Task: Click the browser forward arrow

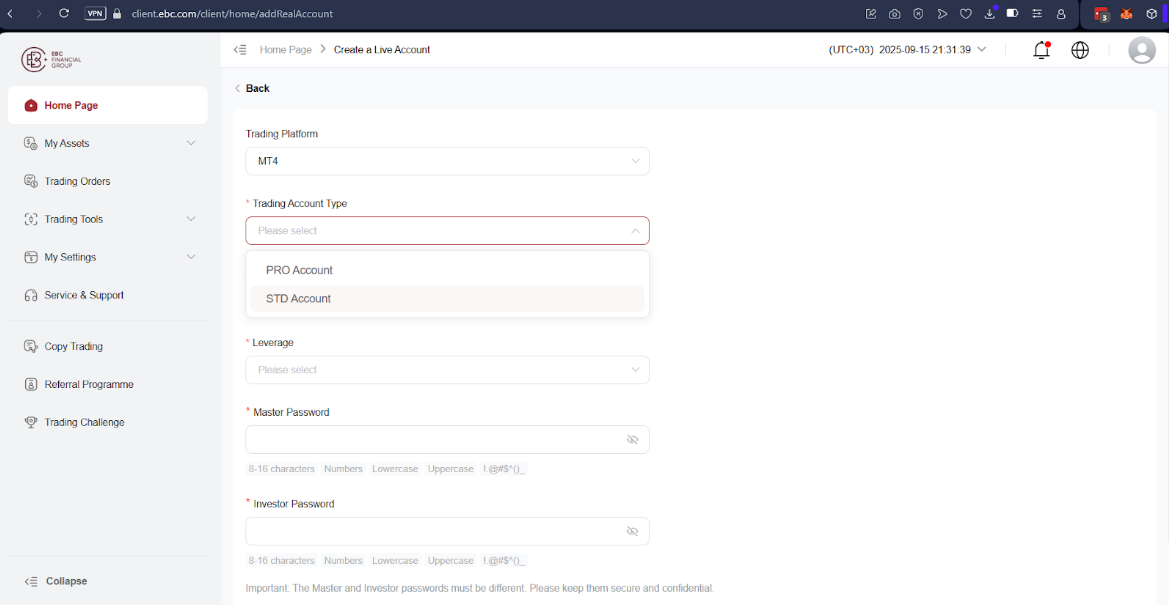Action: pyautogui.click(x=39, y=13)
